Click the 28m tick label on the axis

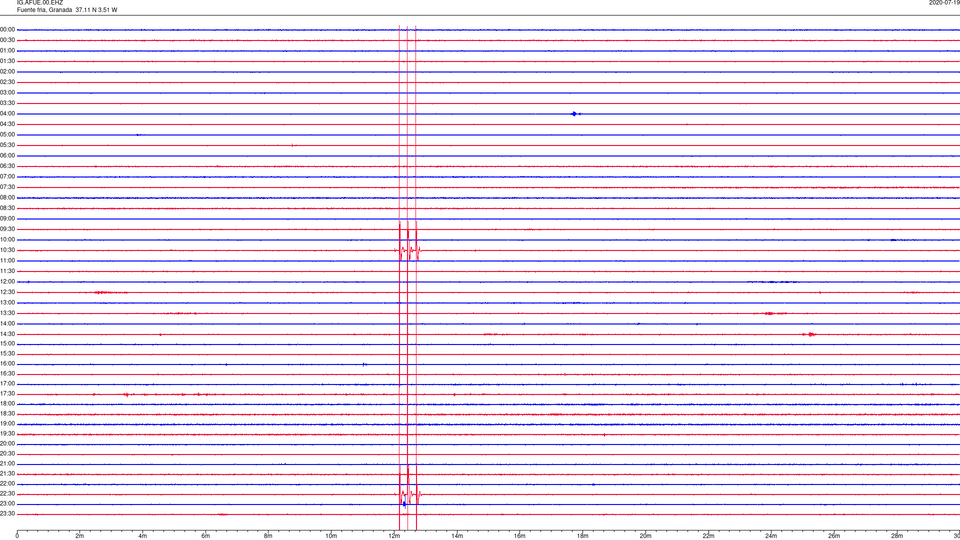[897, 536]
